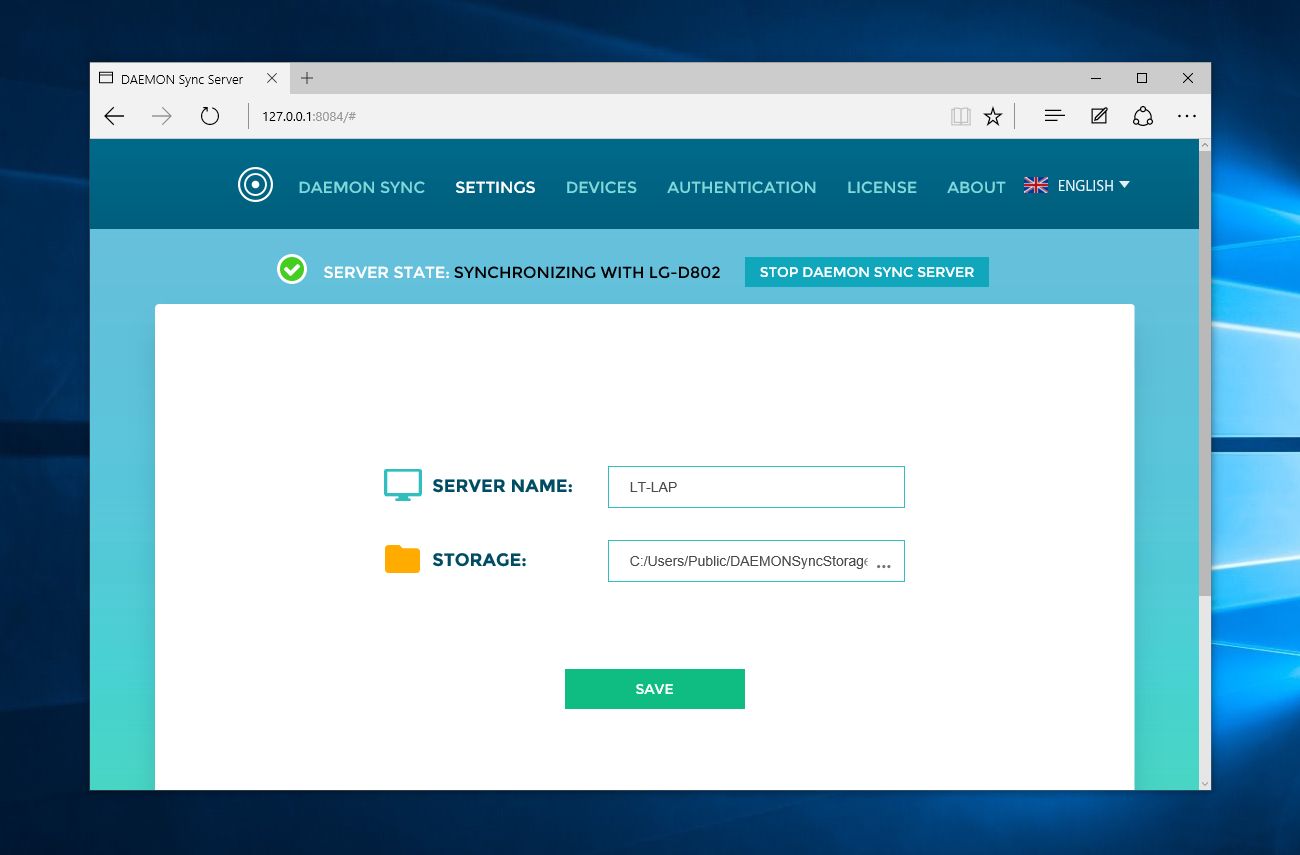
Task: Click into the Server Name input field
Action: pyautogui.click(x=756, y=487)
